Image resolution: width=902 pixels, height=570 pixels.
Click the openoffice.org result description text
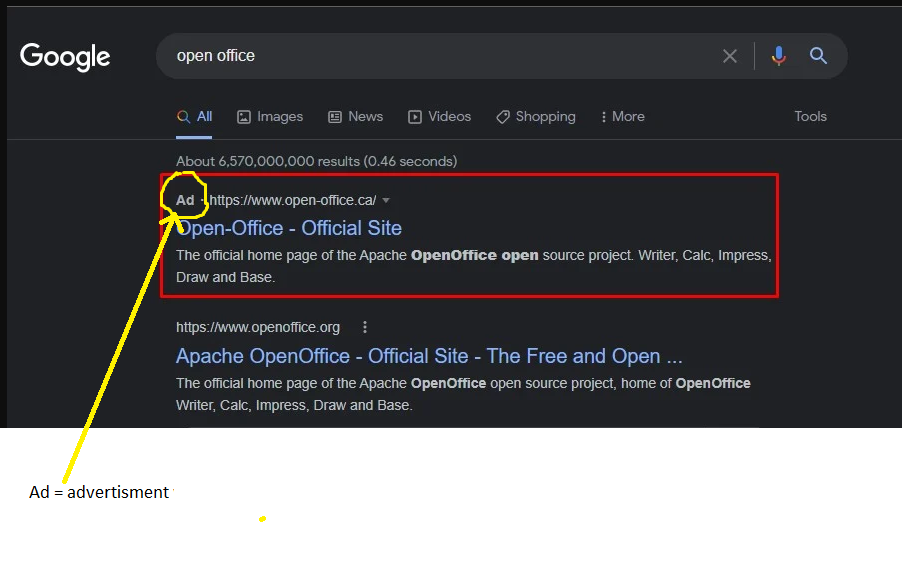point(463,394)
